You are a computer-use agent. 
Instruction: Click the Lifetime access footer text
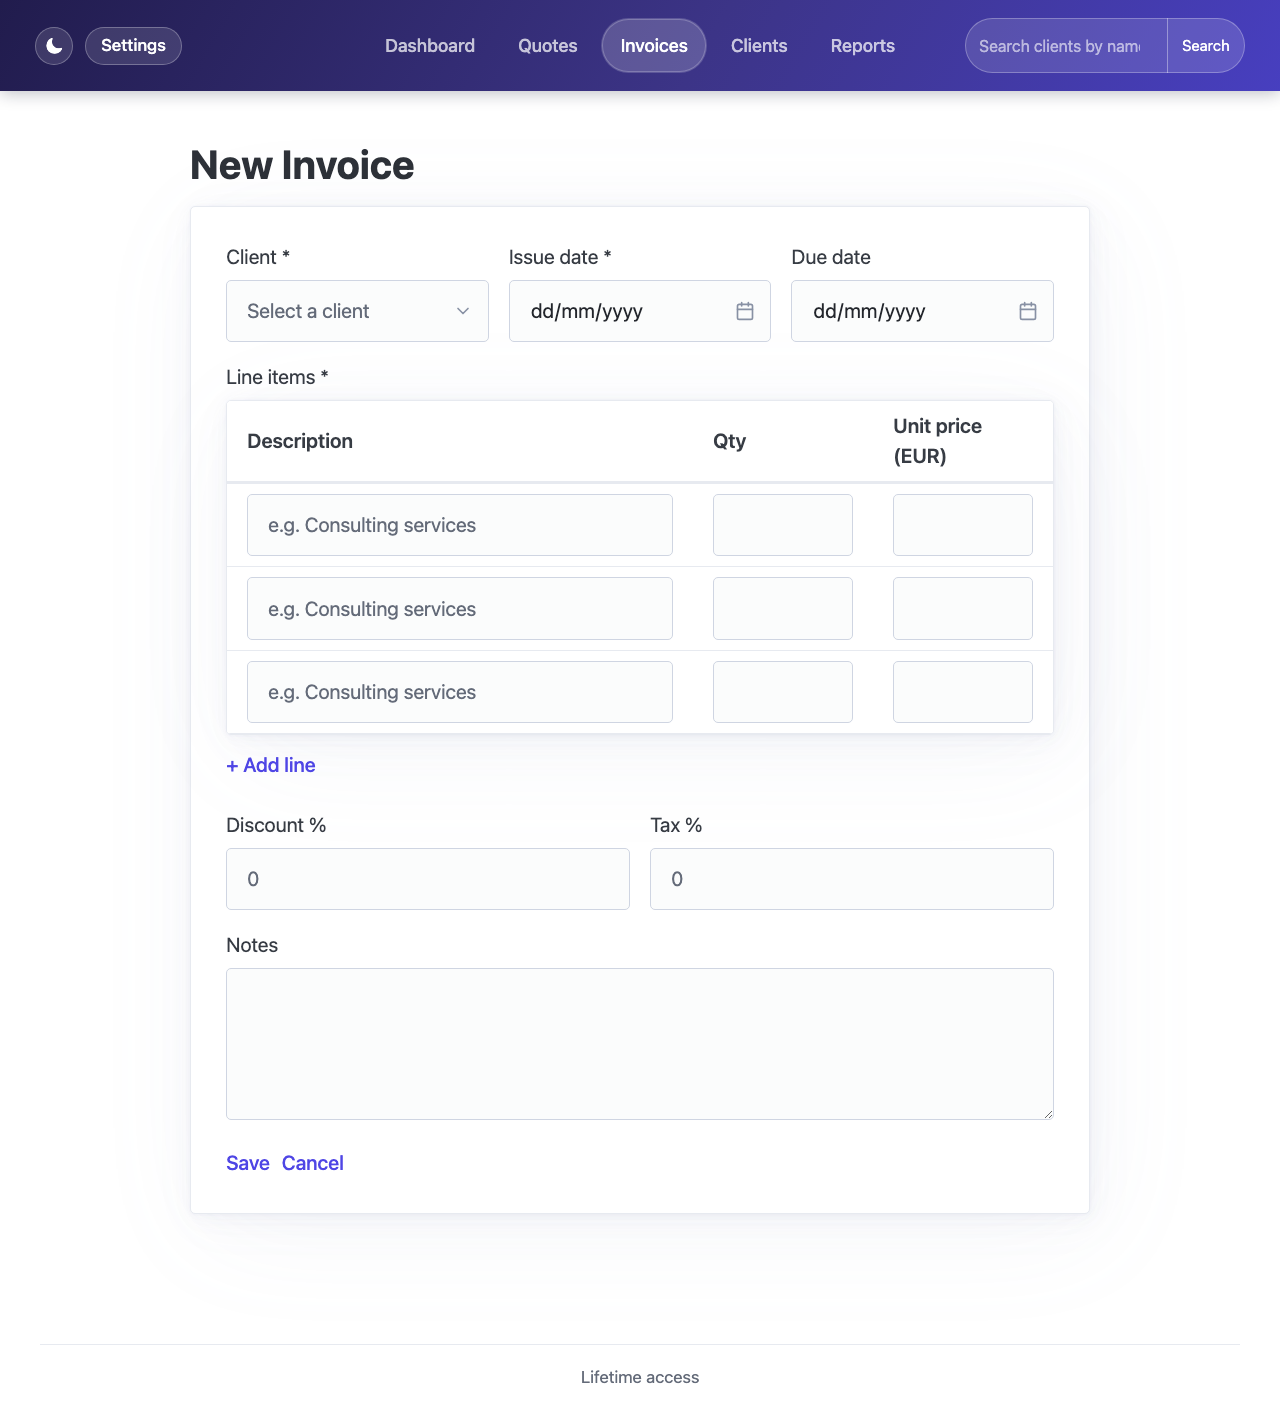pos(640,1377)
